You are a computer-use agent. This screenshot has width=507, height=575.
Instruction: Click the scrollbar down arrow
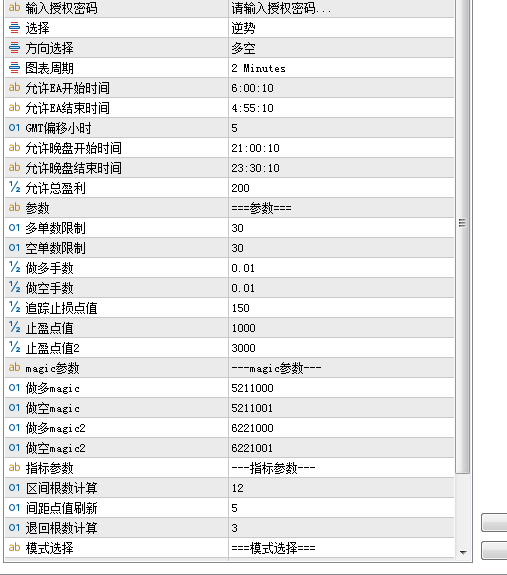click(x=463, y=552)
